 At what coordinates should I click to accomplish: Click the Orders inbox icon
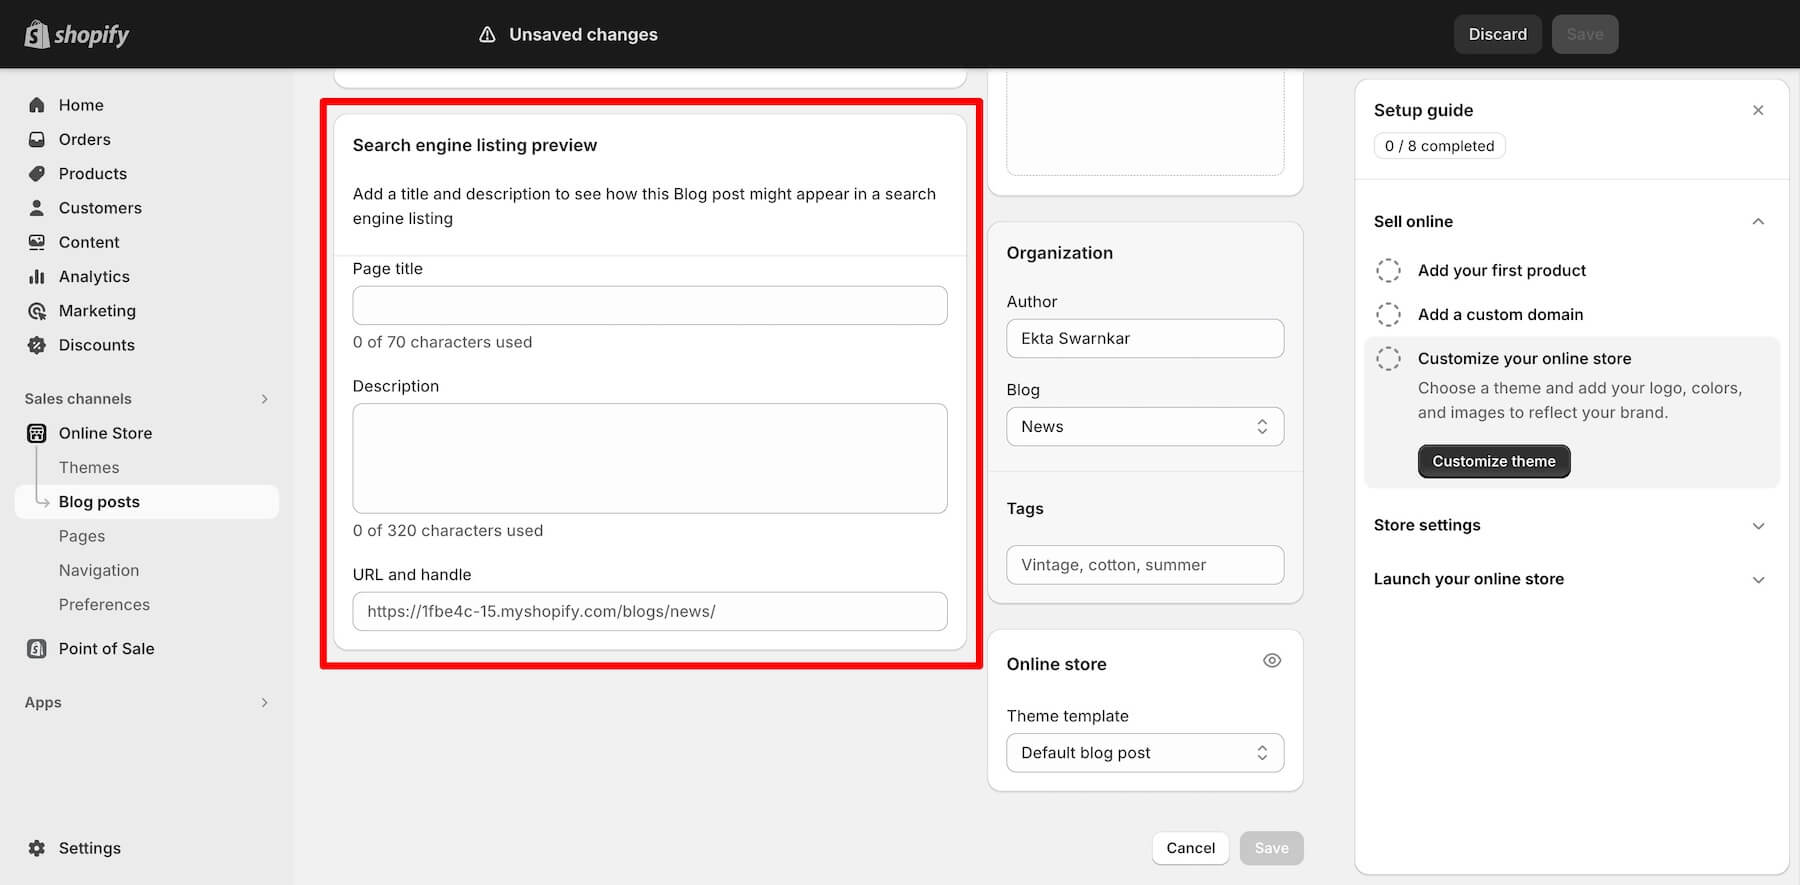(37, 139)
